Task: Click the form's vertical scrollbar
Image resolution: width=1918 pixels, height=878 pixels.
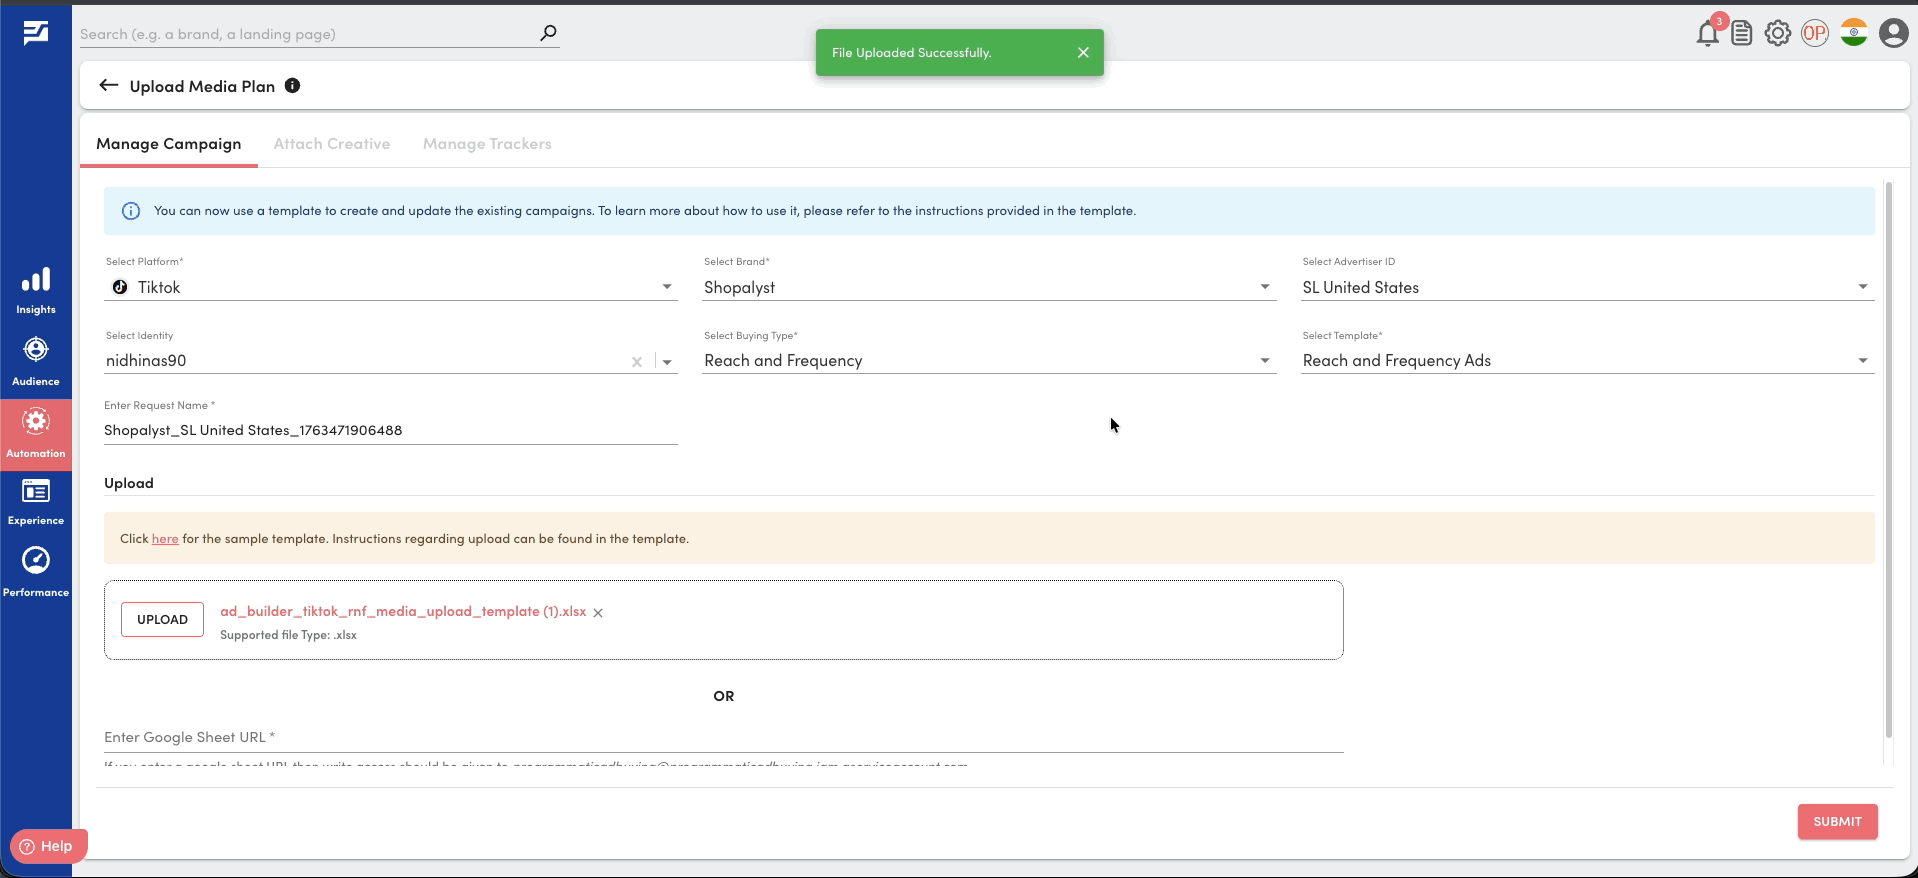Action: [x=1888, y=460]
